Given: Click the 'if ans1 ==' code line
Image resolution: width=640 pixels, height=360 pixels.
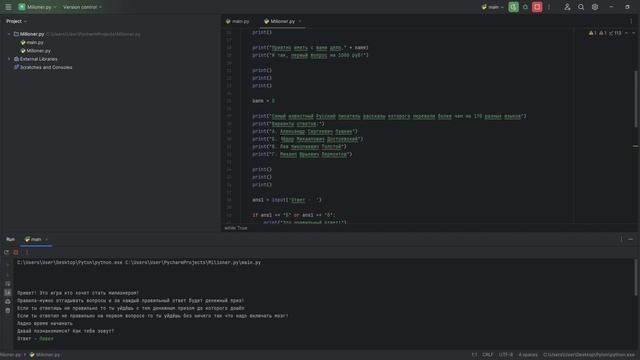Looking at the screenshot, I should 293,215.
